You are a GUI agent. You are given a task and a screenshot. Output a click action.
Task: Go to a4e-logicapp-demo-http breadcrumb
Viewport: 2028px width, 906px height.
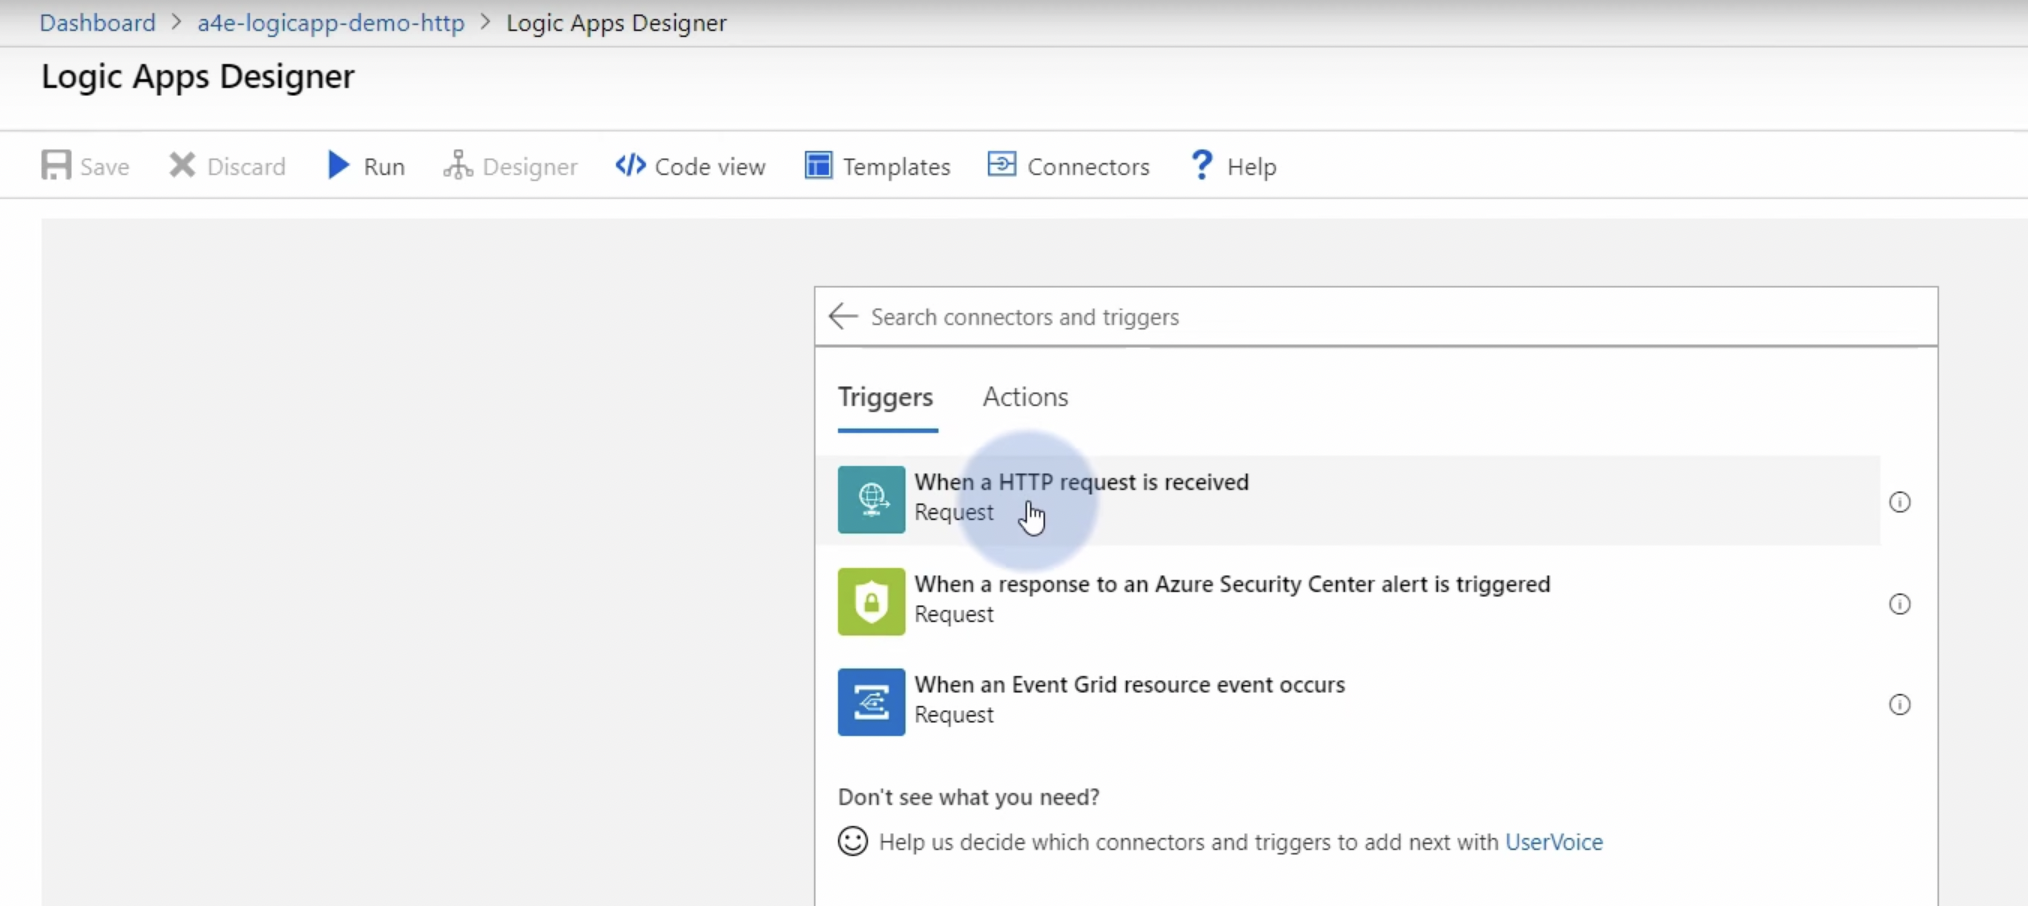point(331,23)
